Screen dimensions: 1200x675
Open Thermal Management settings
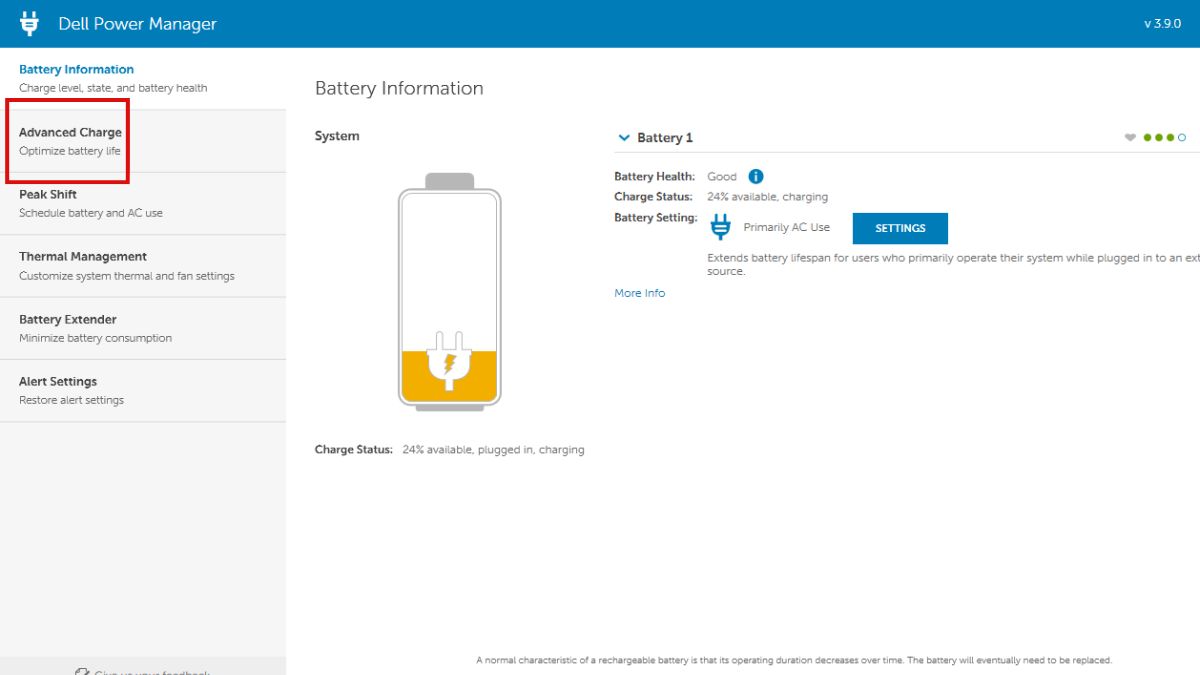pos(143,266)
